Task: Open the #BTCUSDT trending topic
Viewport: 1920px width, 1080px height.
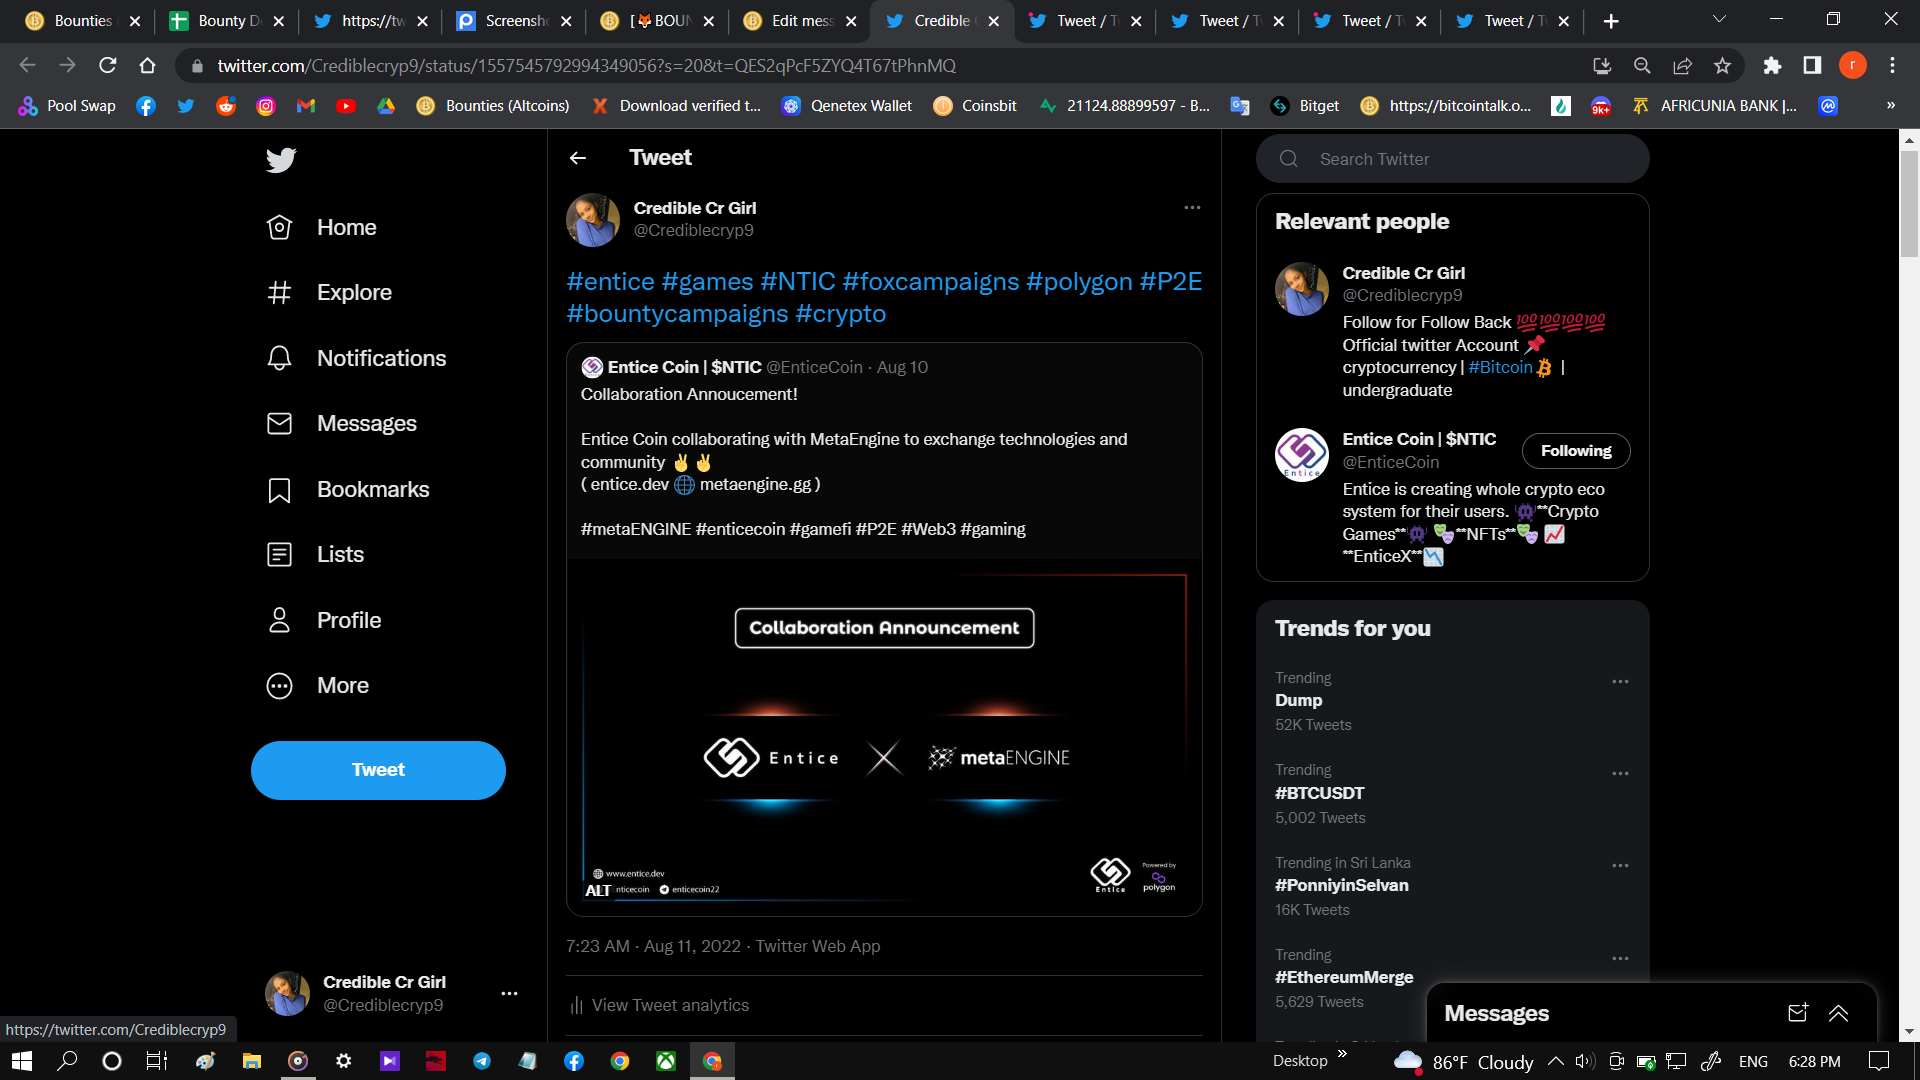Action: pyautogui.click(x=1319, y=793)
